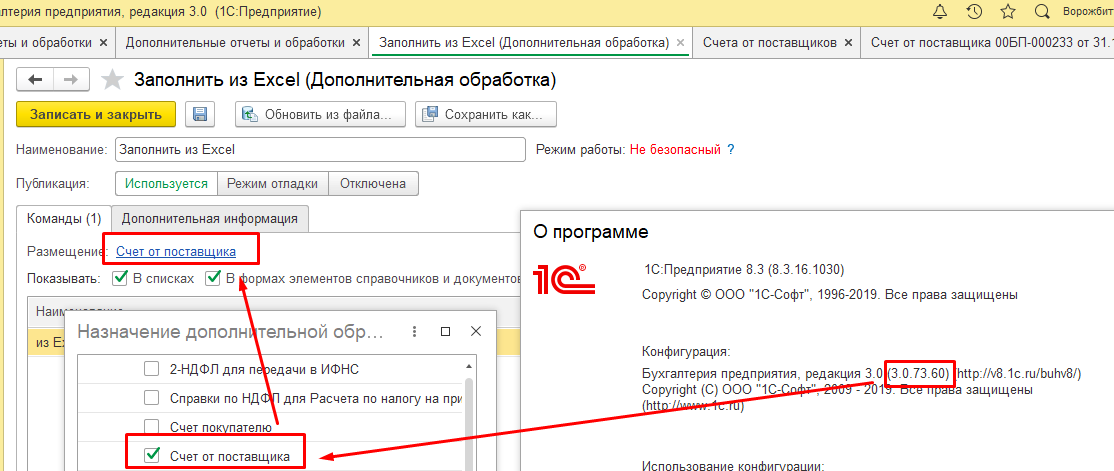This screenshot has width=1114, height=471.
Task: Open the Дополнительная информация tab
Action: pos(210,218)
